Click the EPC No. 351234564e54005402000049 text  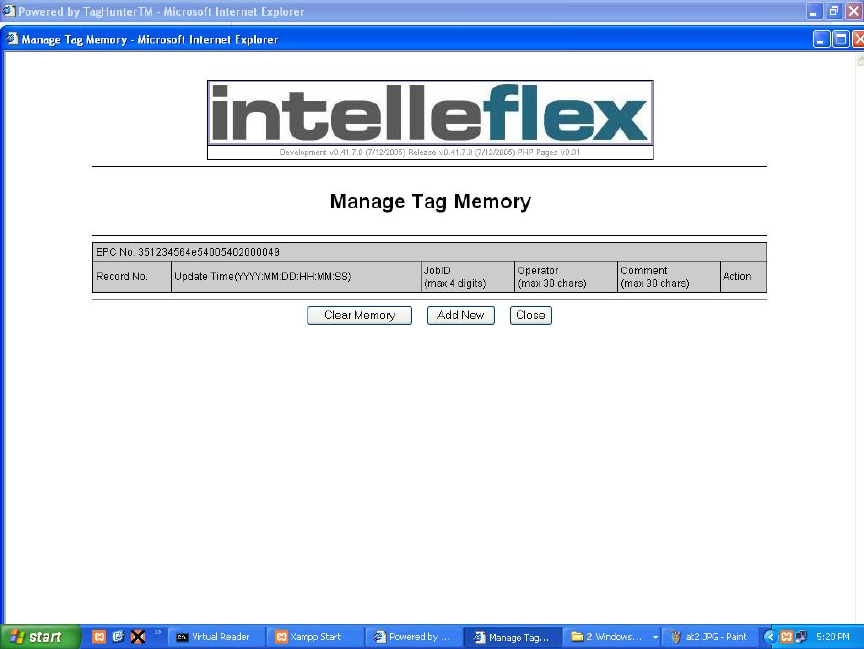(188, 252)
